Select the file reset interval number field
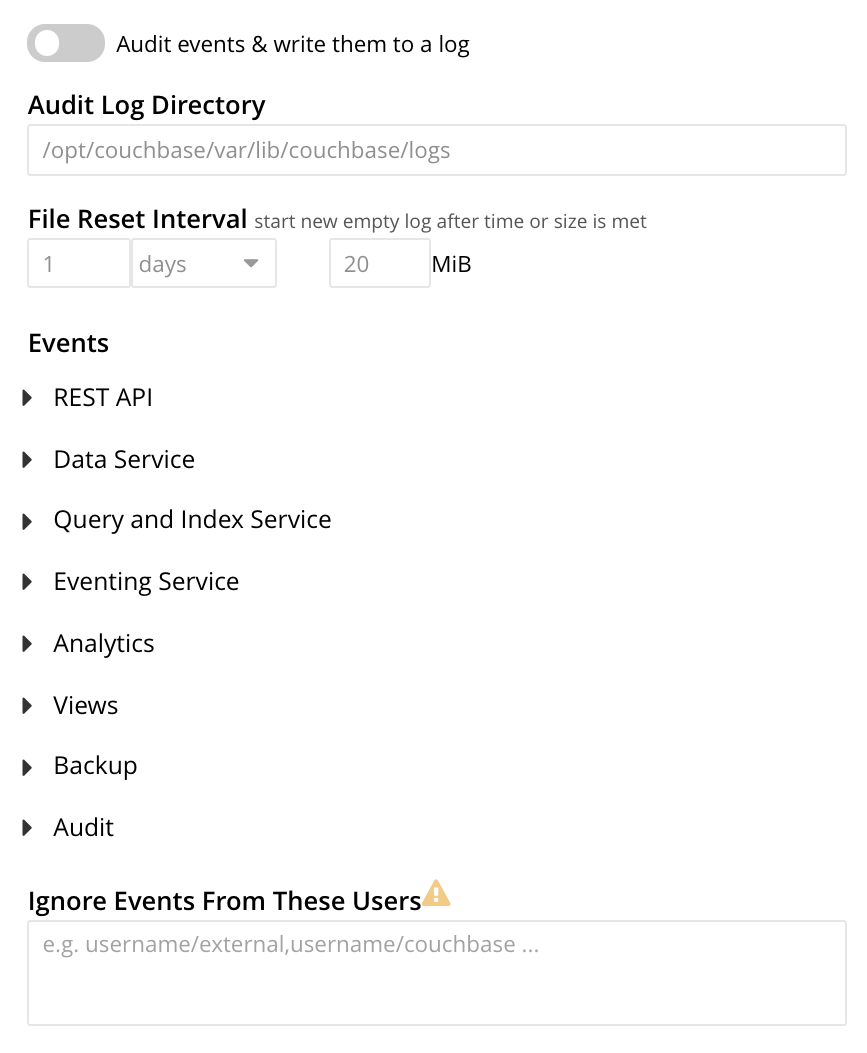 coord(78,263)
